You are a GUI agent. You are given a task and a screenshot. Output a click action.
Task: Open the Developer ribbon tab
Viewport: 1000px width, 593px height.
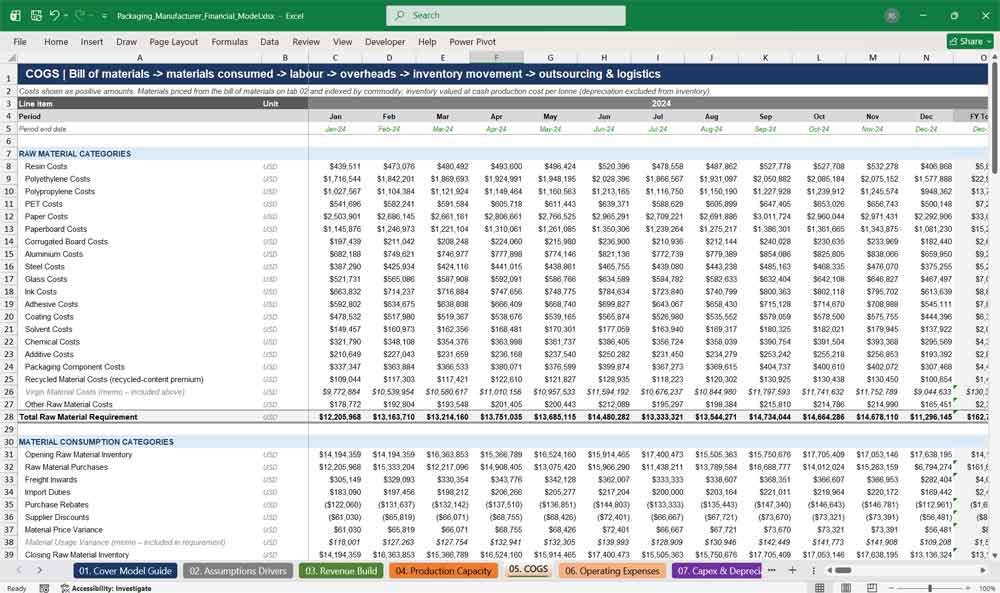[x=385, y=41]
